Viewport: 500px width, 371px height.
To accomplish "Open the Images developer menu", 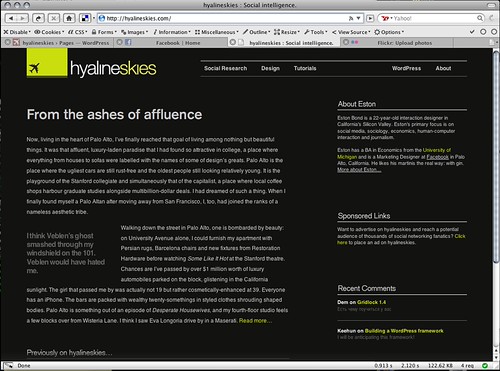I will pos(134,32).
